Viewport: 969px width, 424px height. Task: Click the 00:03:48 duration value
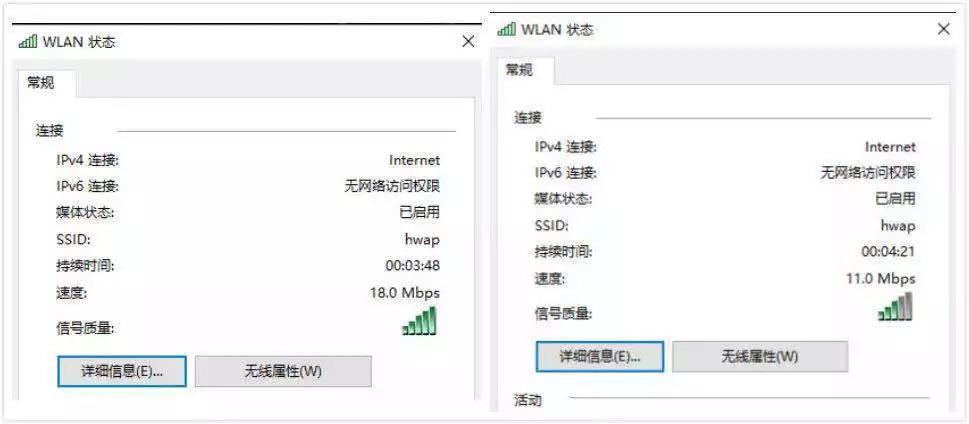412,266
